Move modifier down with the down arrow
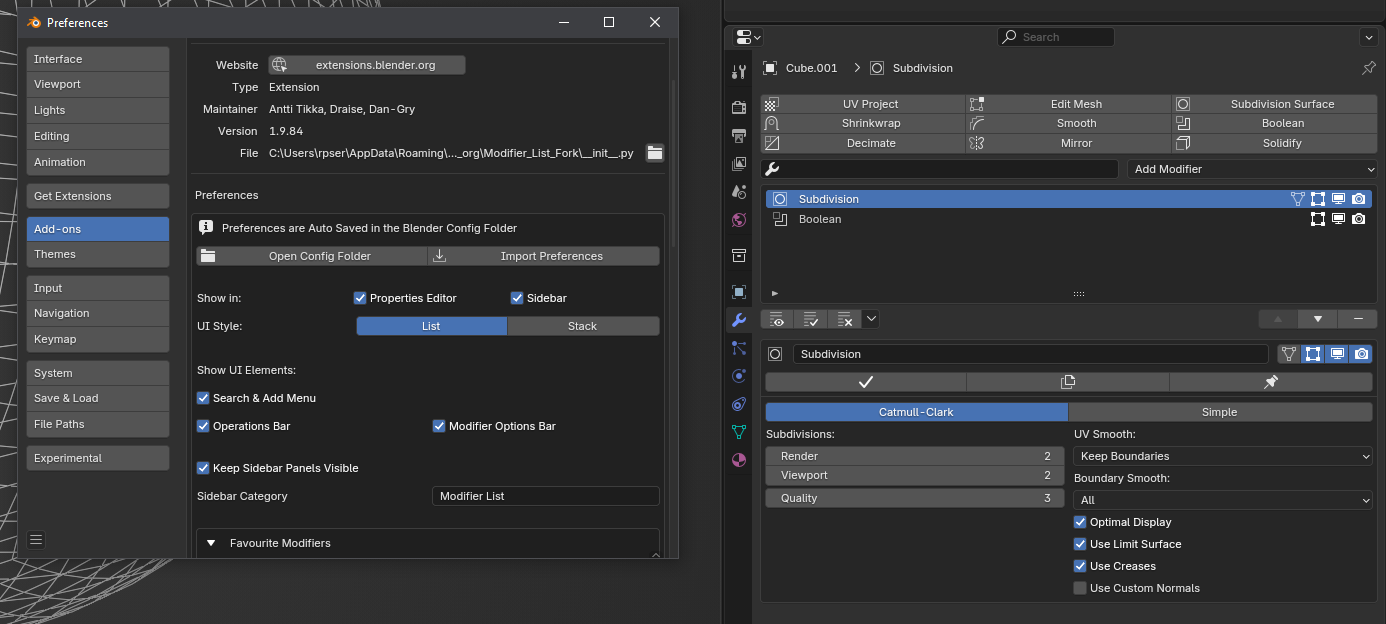 tap(1318, 319)
